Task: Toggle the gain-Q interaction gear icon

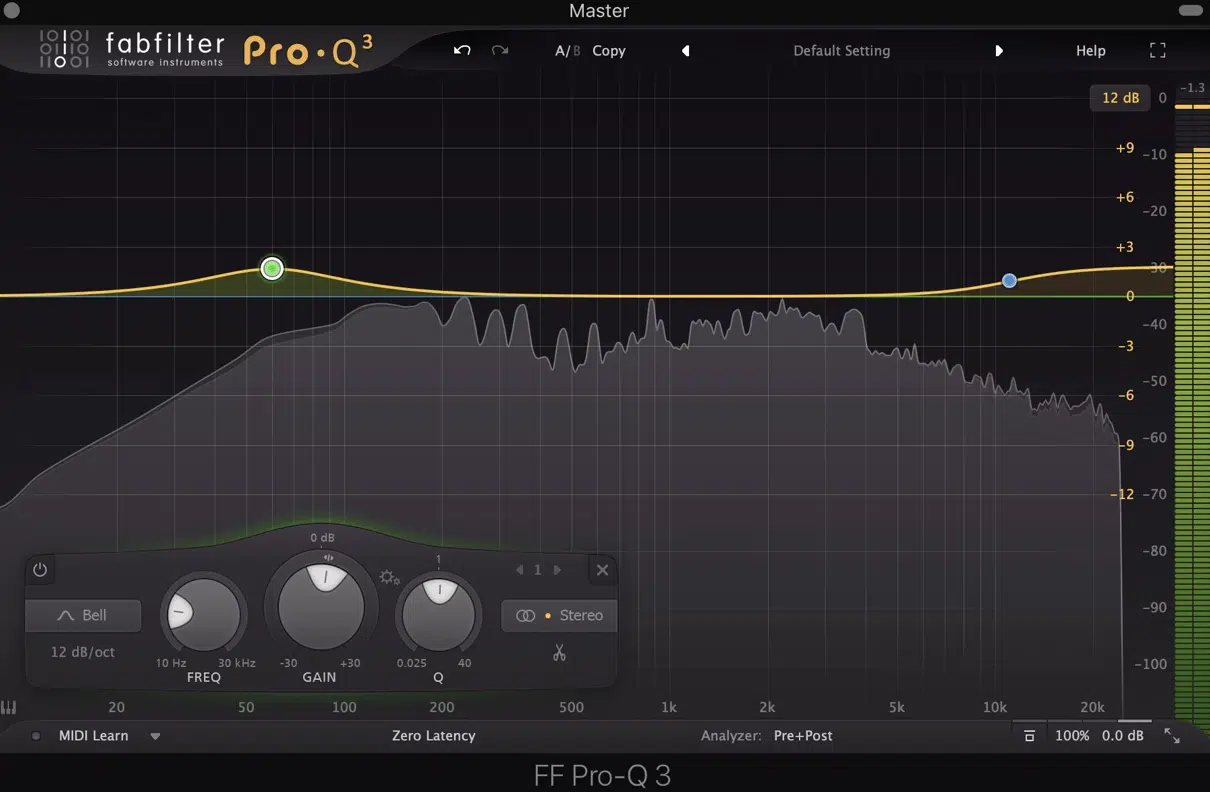Action: coord(389,577)
